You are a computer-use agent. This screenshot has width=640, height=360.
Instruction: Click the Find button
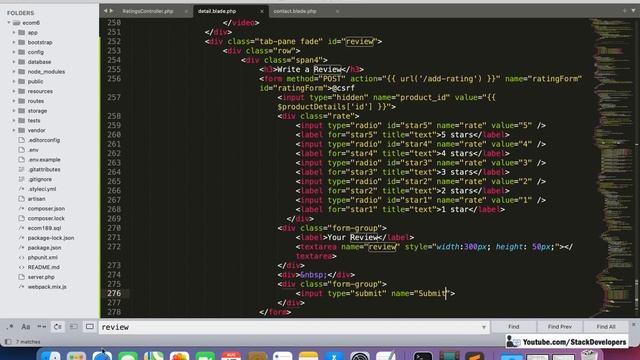pos(513,327)
